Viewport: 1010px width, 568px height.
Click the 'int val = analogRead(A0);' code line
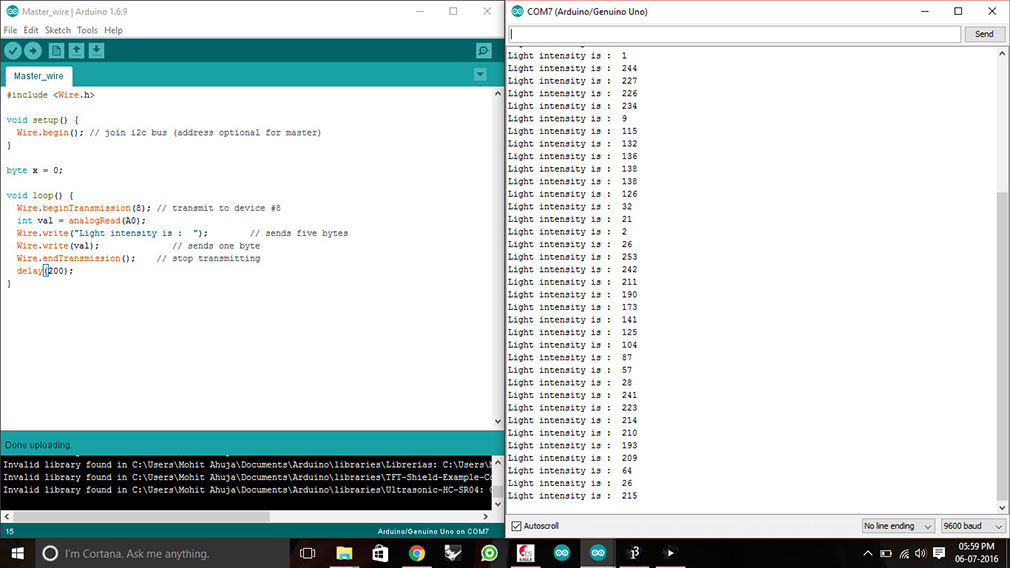[x=81, y=220]
